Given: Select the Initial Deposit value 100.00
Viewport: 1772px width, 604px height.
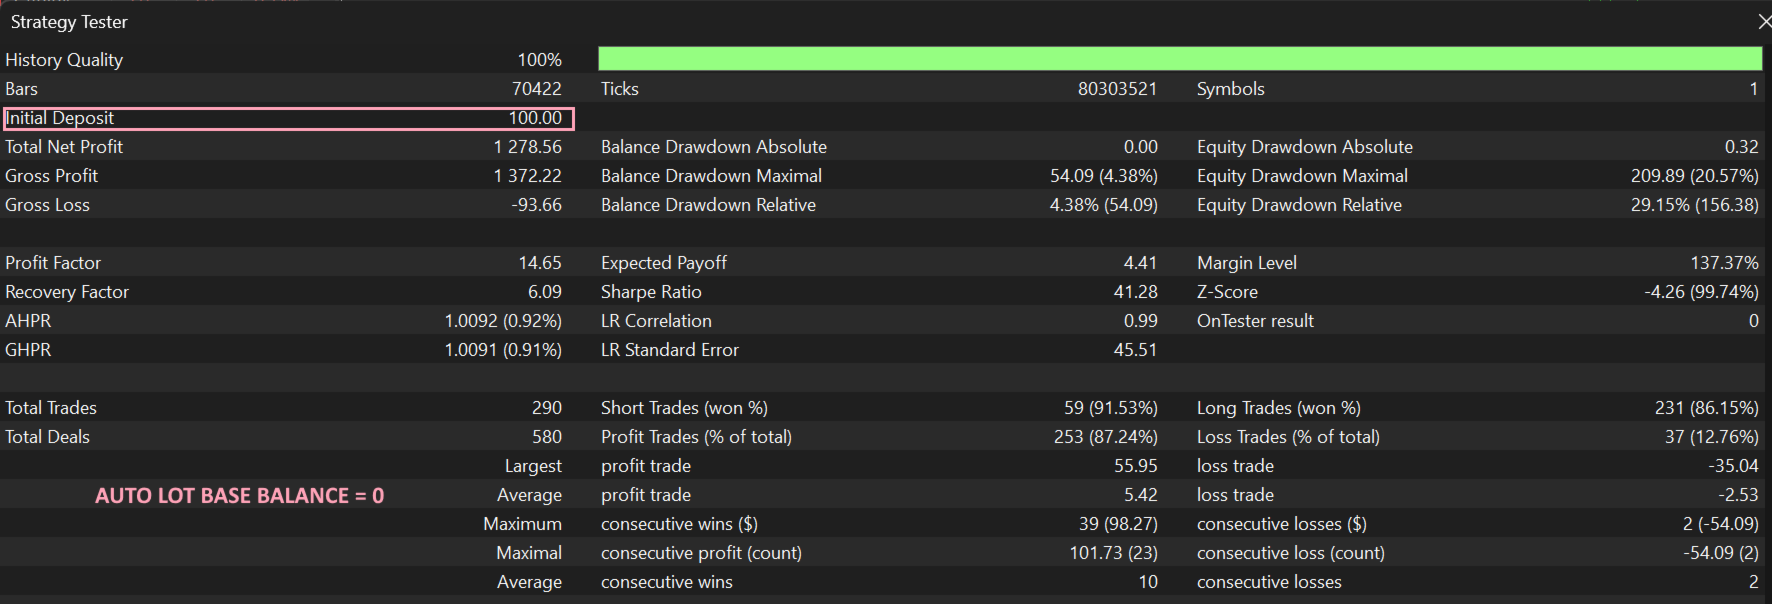Looking at the screenshot, I should point(535,118).
